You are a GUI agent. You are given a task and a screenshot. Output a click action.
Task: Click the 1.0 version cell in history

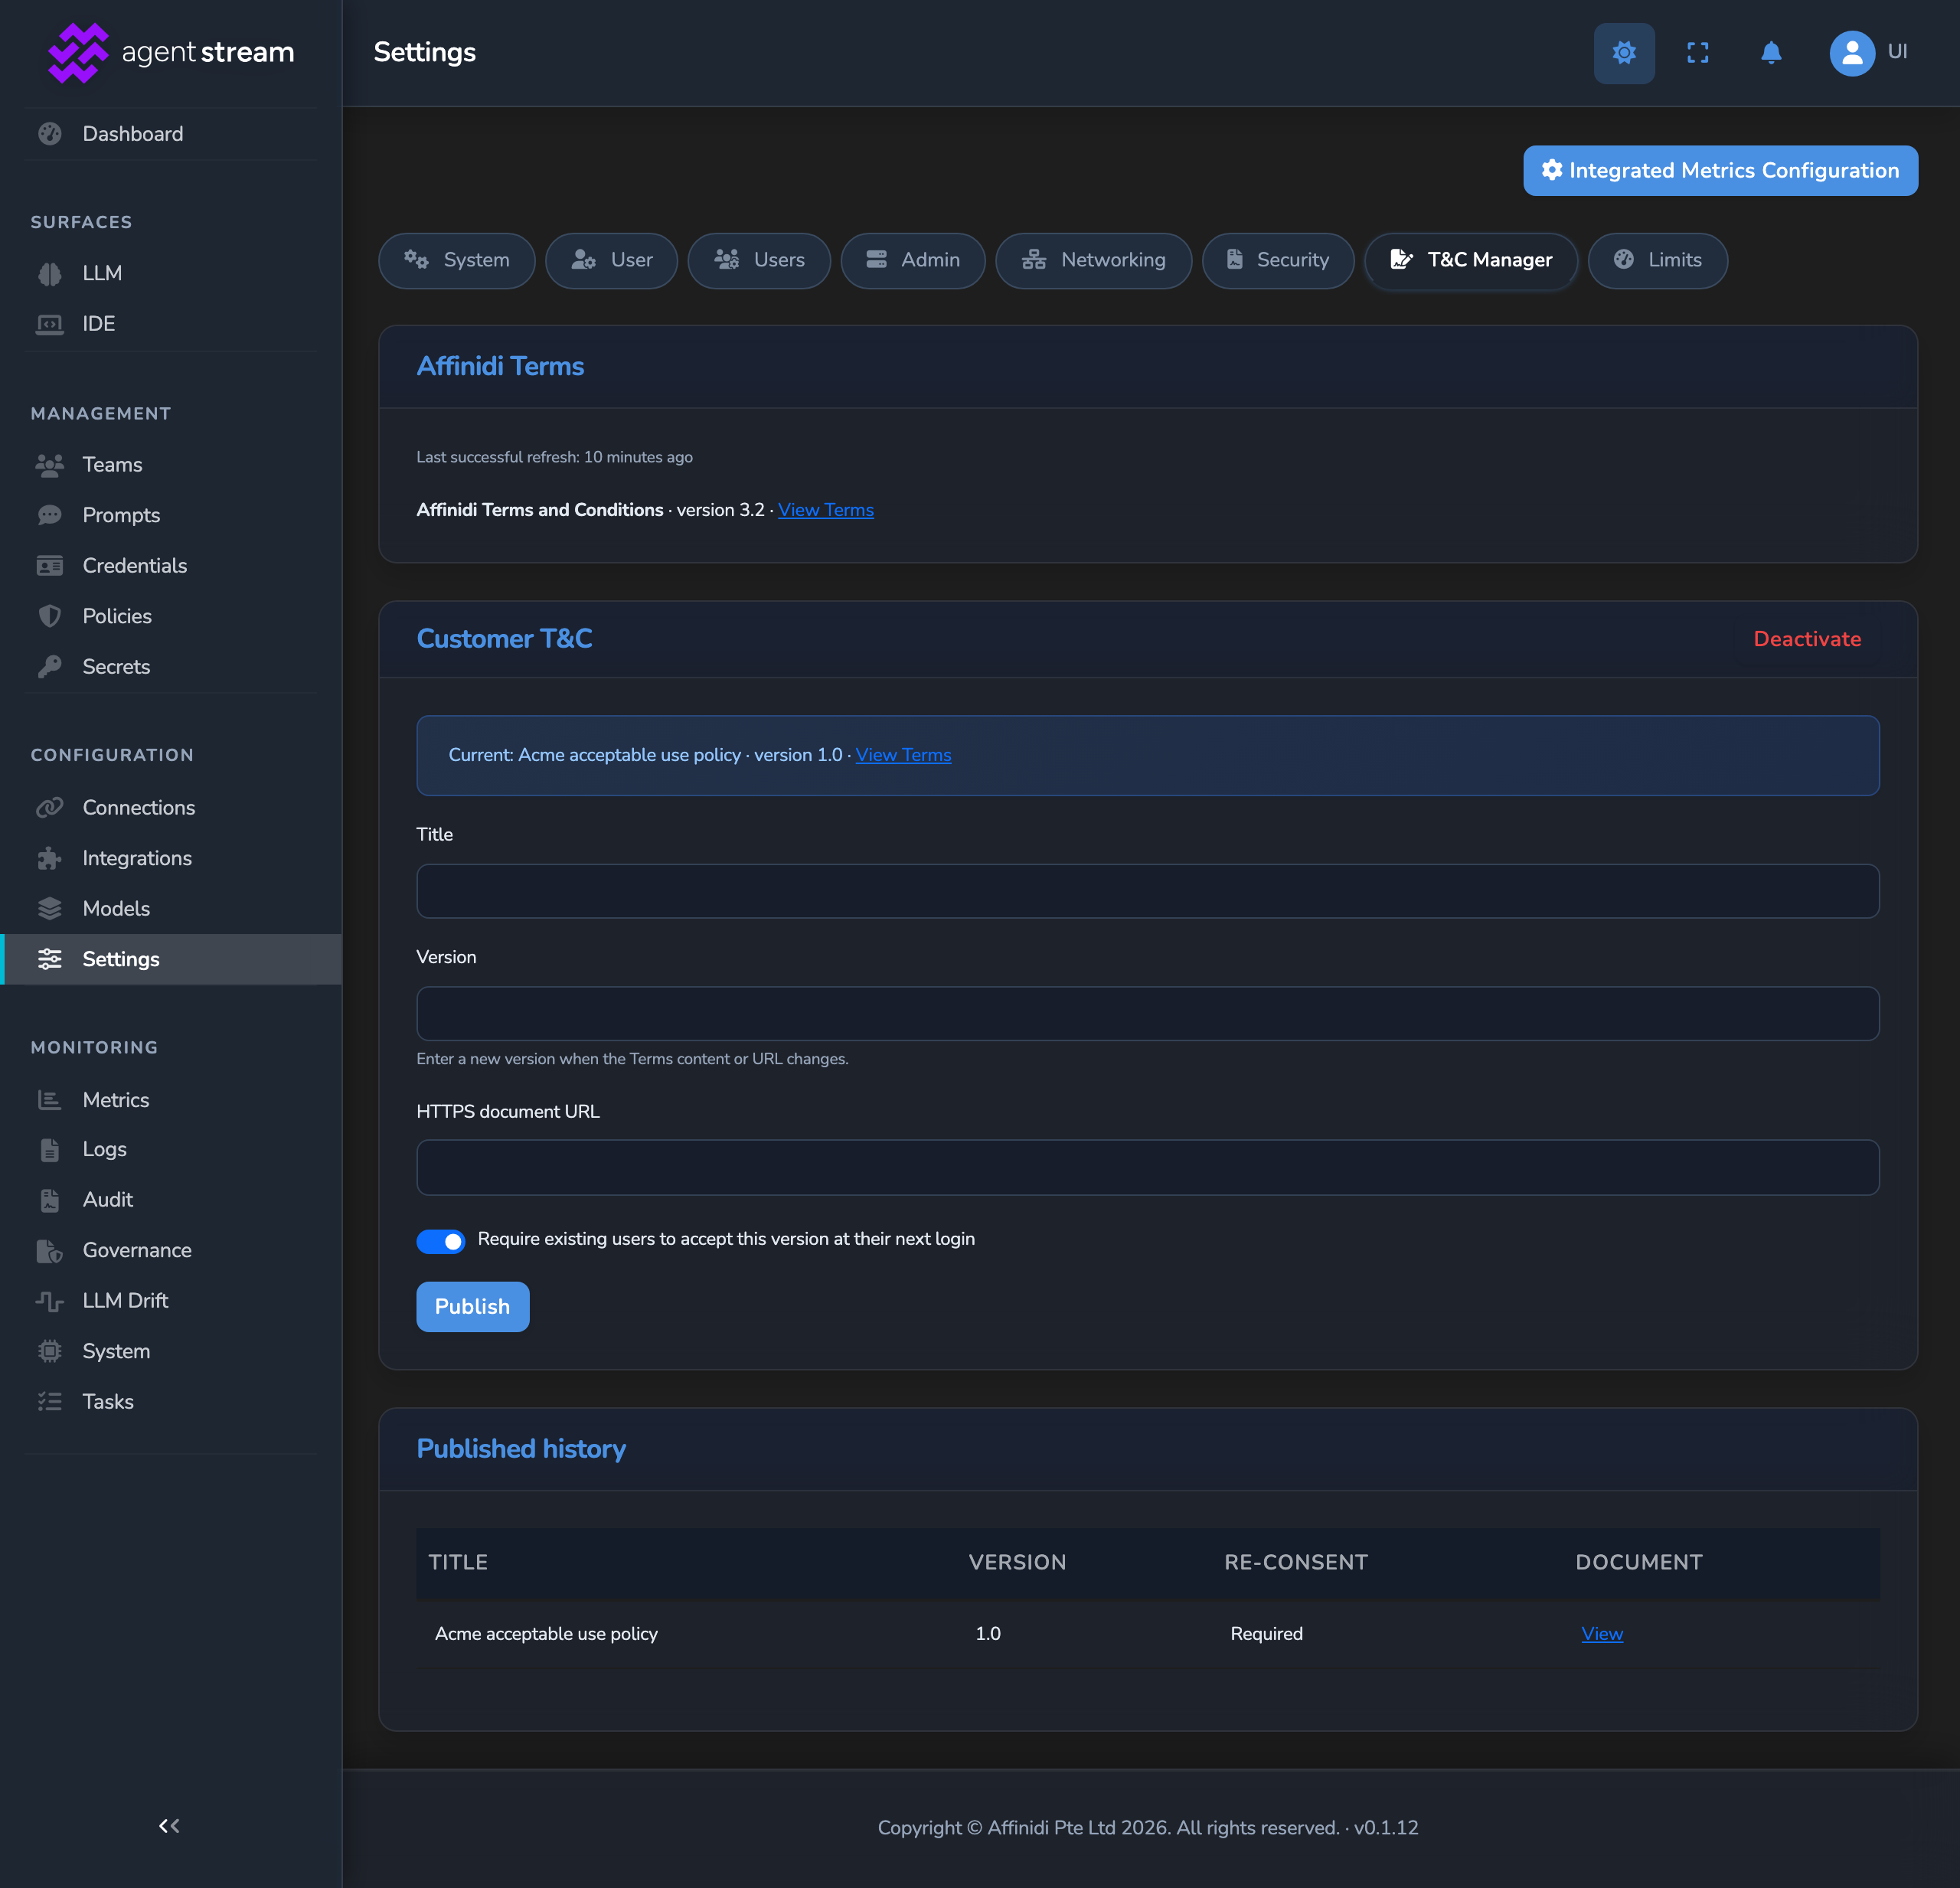coord(988,1633)
